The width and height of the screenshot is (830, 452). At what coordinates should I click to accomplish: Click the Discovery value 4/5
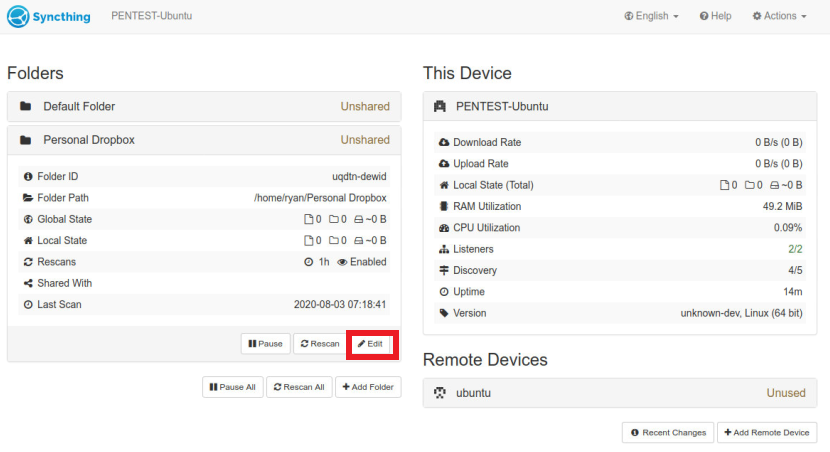(x=795, y=270)
